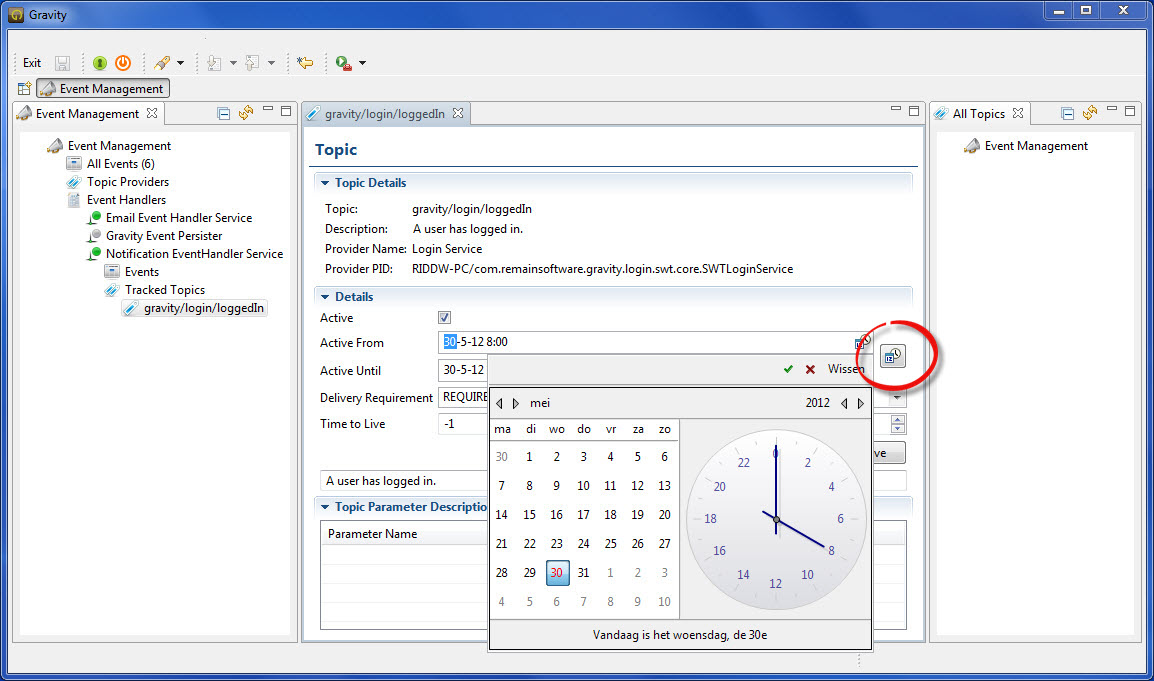Collapse the Topic Details section
The width and height of the screenshot is (1154, 681).
[x=324, y=183]
